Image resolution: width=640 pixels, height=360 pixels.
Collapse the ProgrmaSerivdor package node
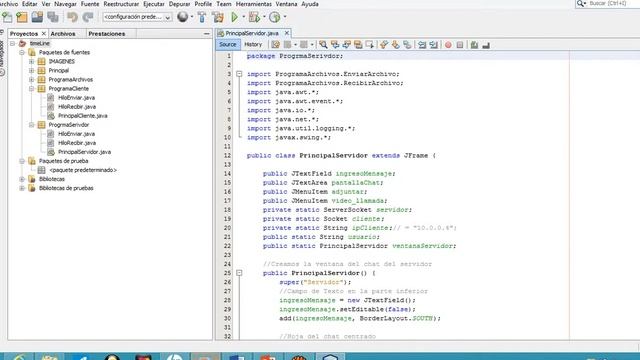tap(32, 125)
